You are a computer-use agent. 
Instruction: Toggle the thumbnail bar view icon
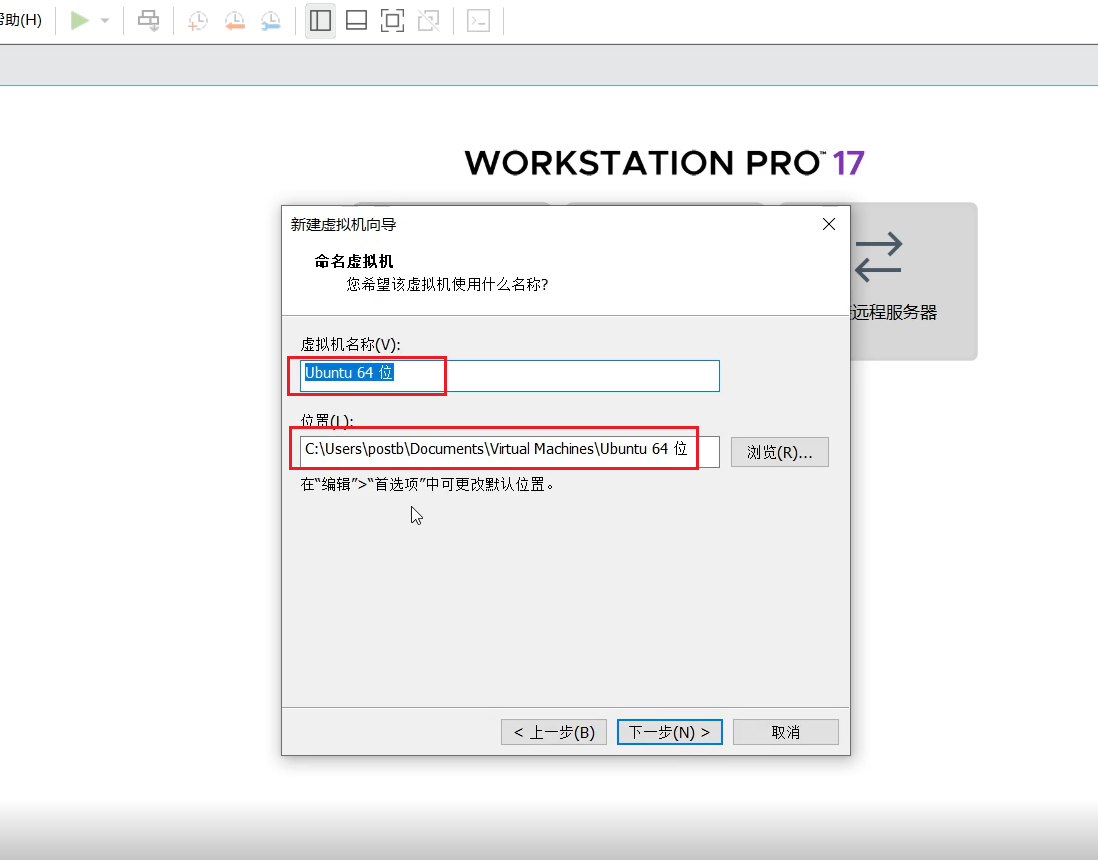pyautogui.click(x=356, y=20)
